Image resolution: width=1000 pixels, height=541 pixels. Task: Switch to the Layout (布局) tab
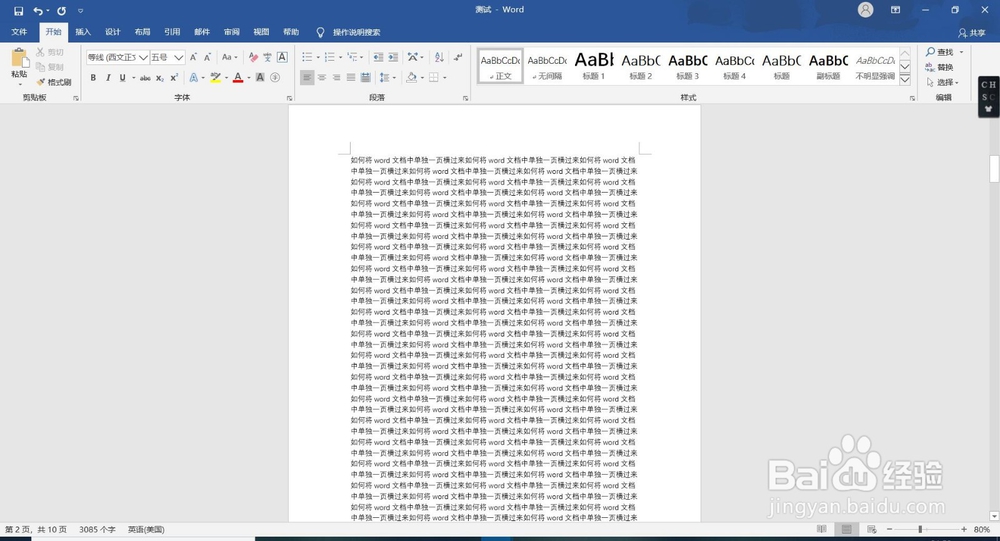click(142, 32)
